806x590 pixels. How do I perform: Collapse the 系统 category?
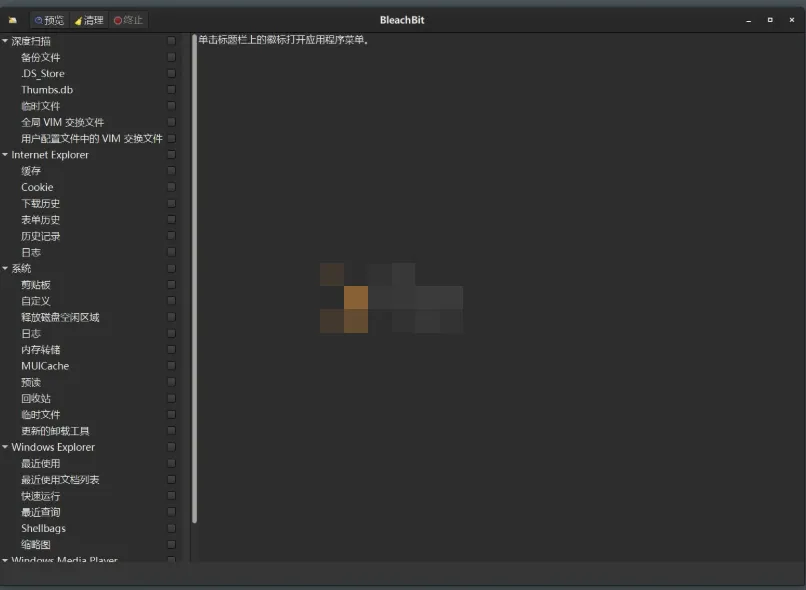[x=5, y=268]
